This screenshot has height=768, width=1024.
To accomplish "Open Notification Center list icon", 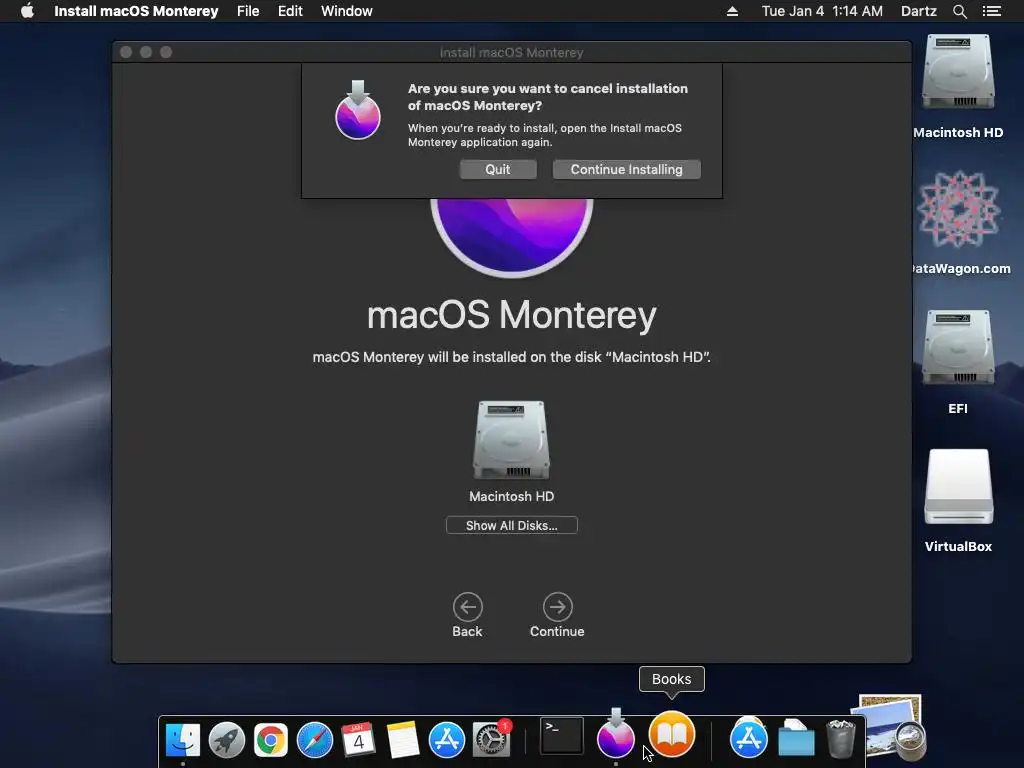I will click(x=991, y=11).
